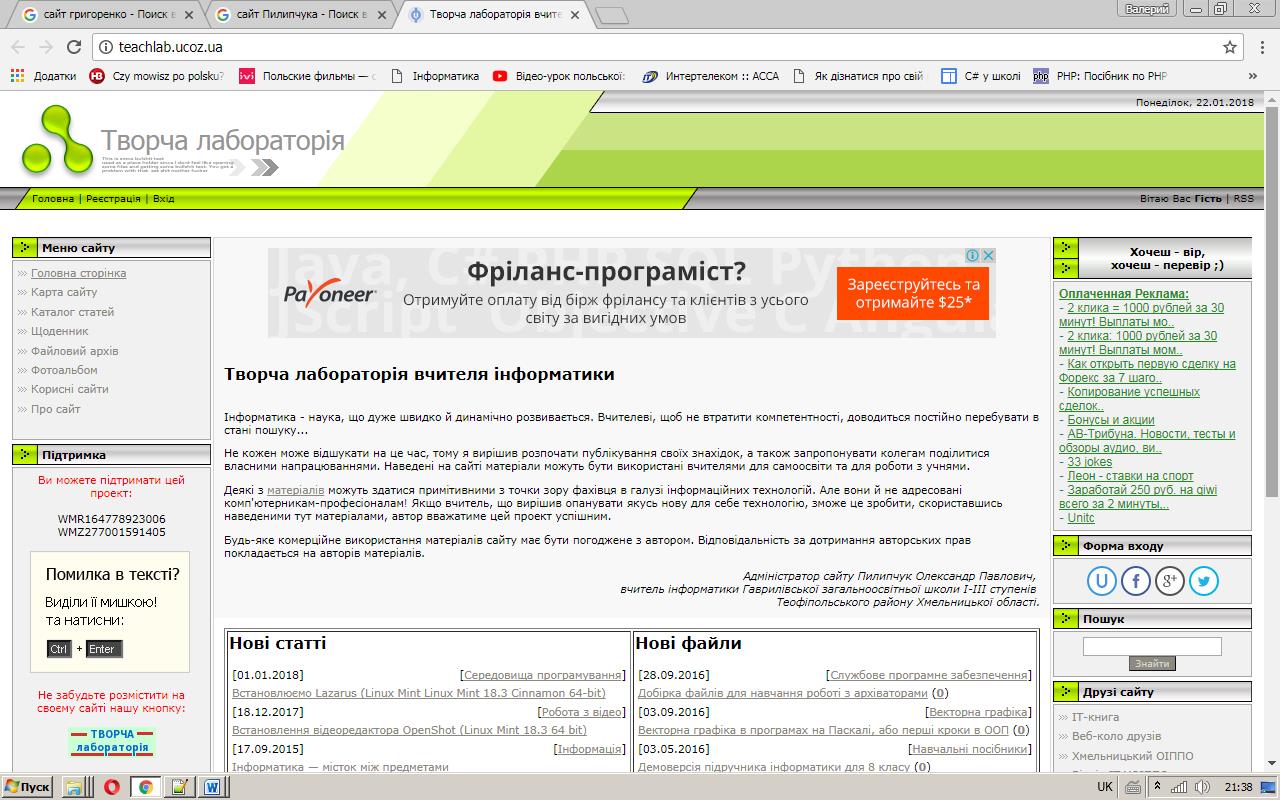The image size is (1280, 800).
Task: Open the RSS feed link
Action: 1243,199
